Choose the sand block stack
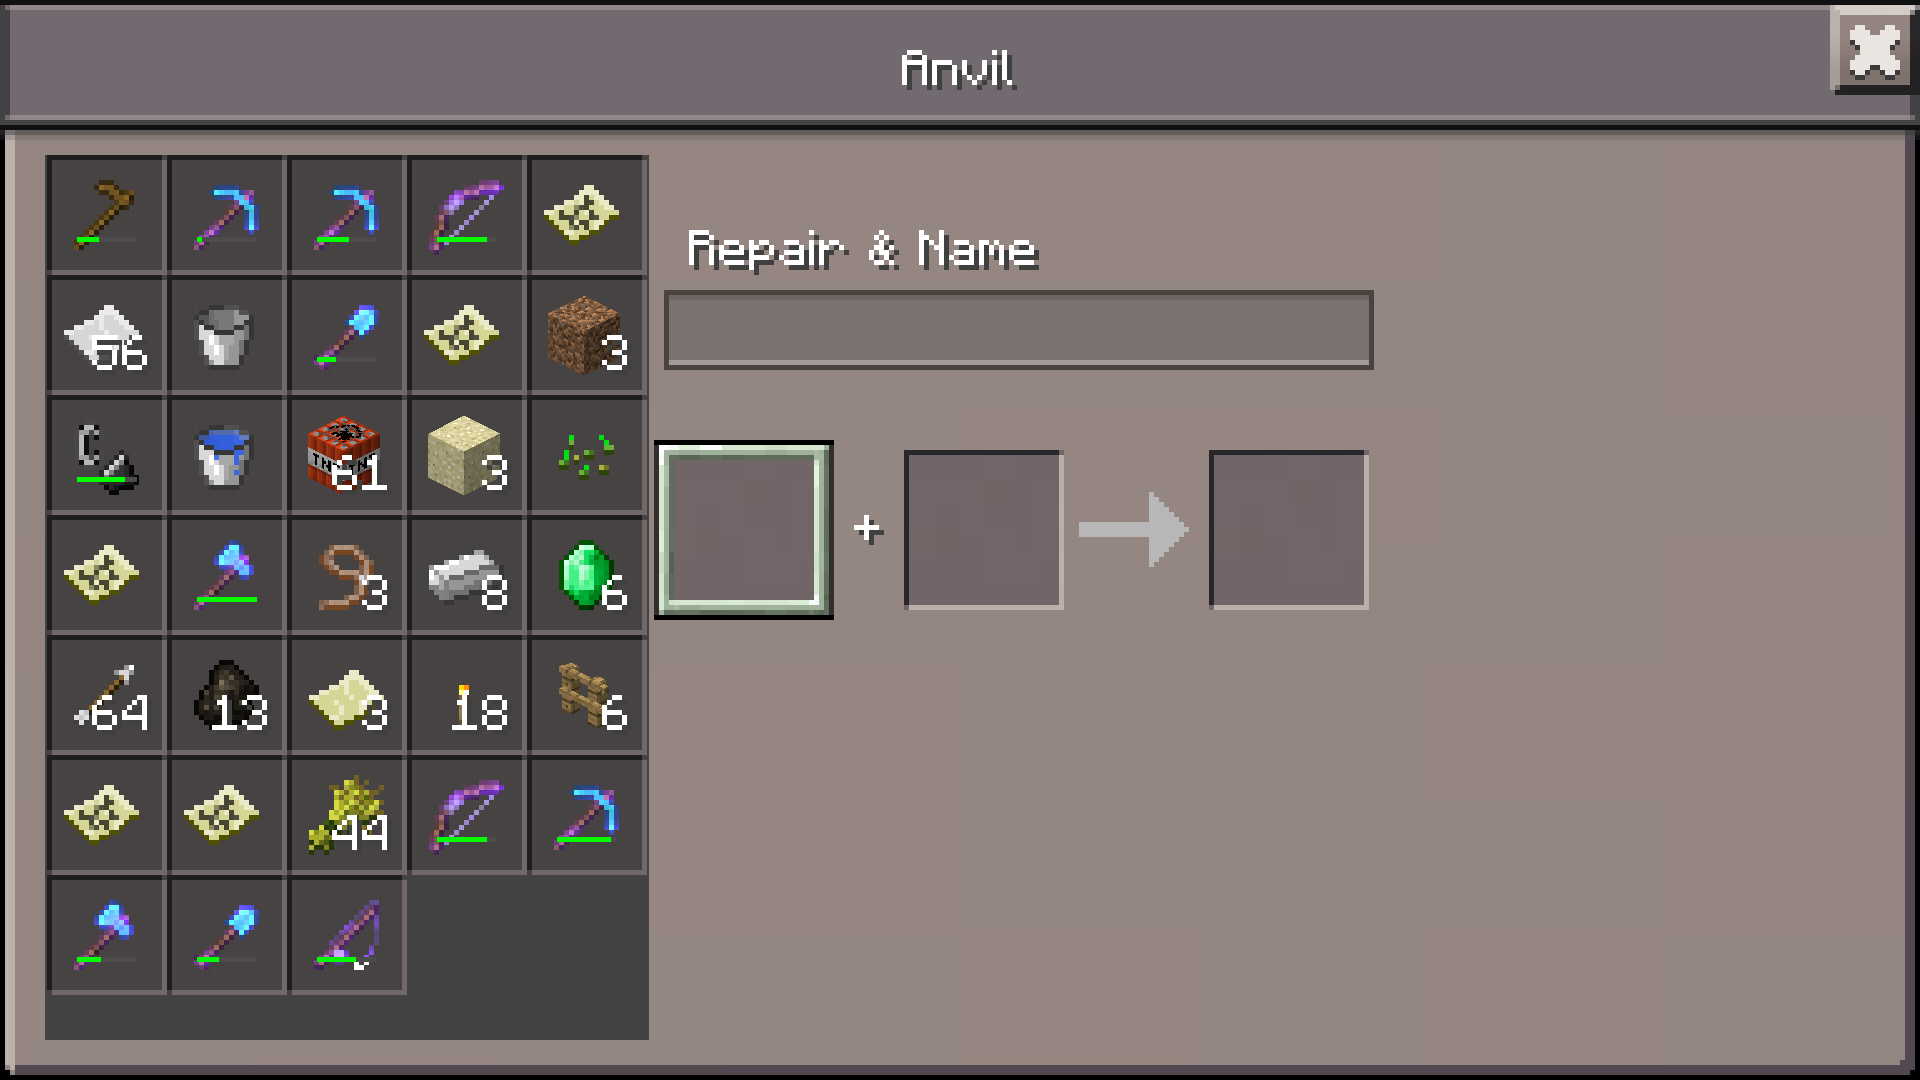Screen dimensions: 1920x1080 pos(466,454)
